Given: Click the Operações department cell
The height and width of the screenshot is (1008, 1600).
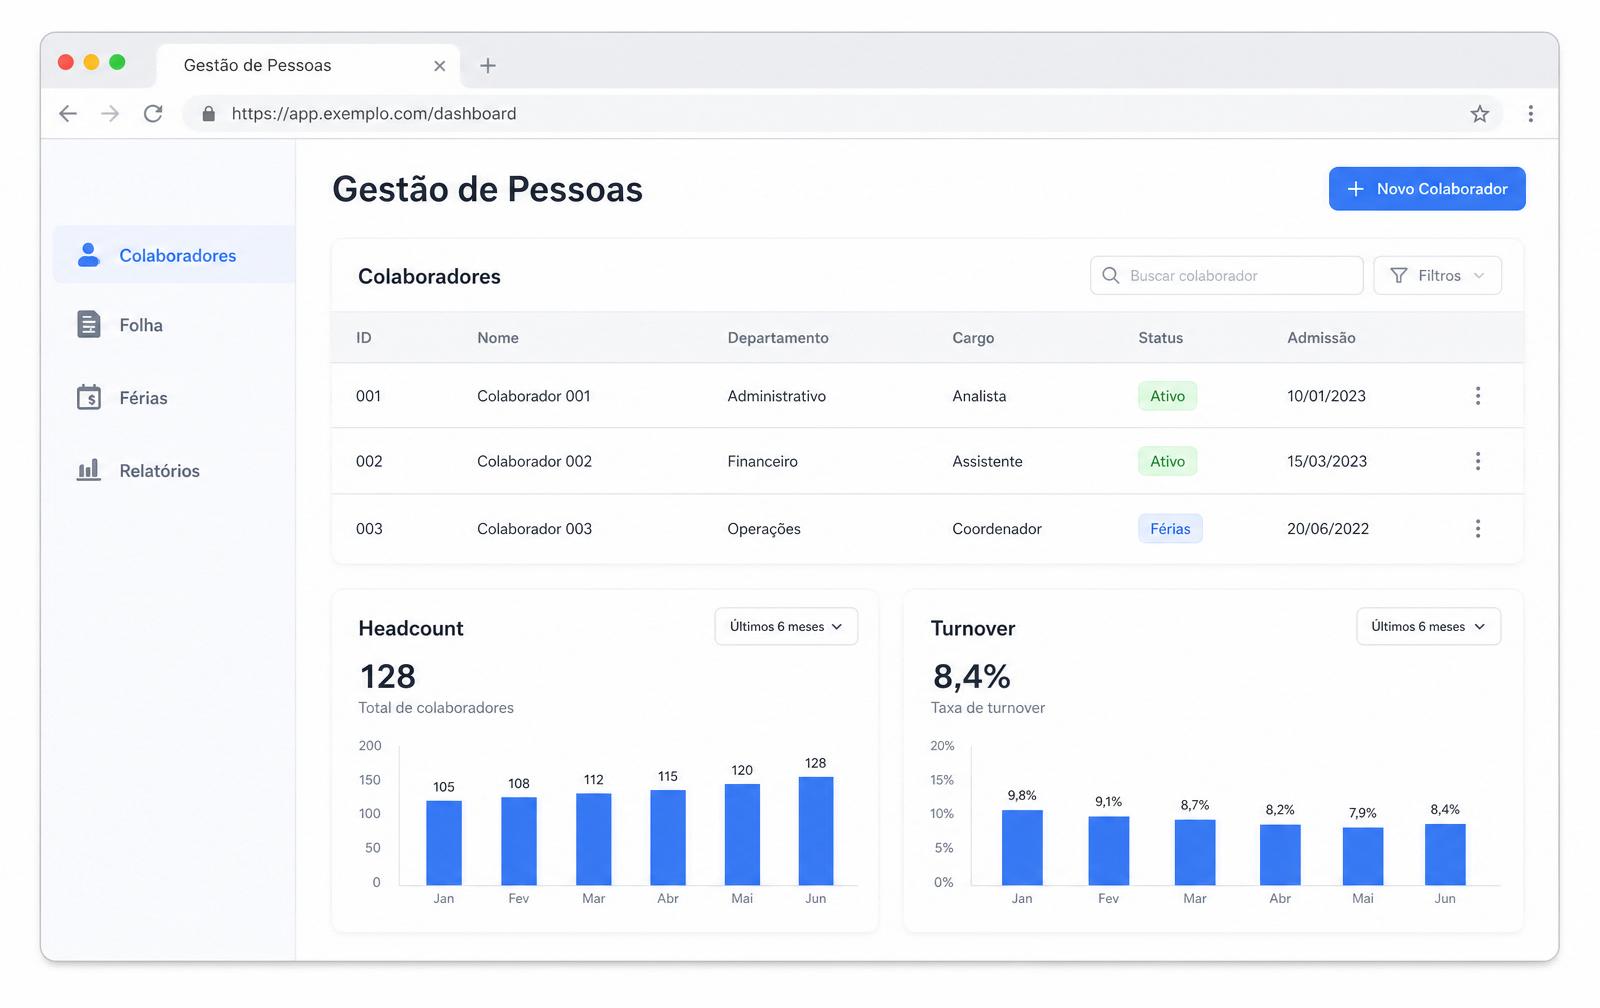Looking at the screenshot, I should (764, 529).
